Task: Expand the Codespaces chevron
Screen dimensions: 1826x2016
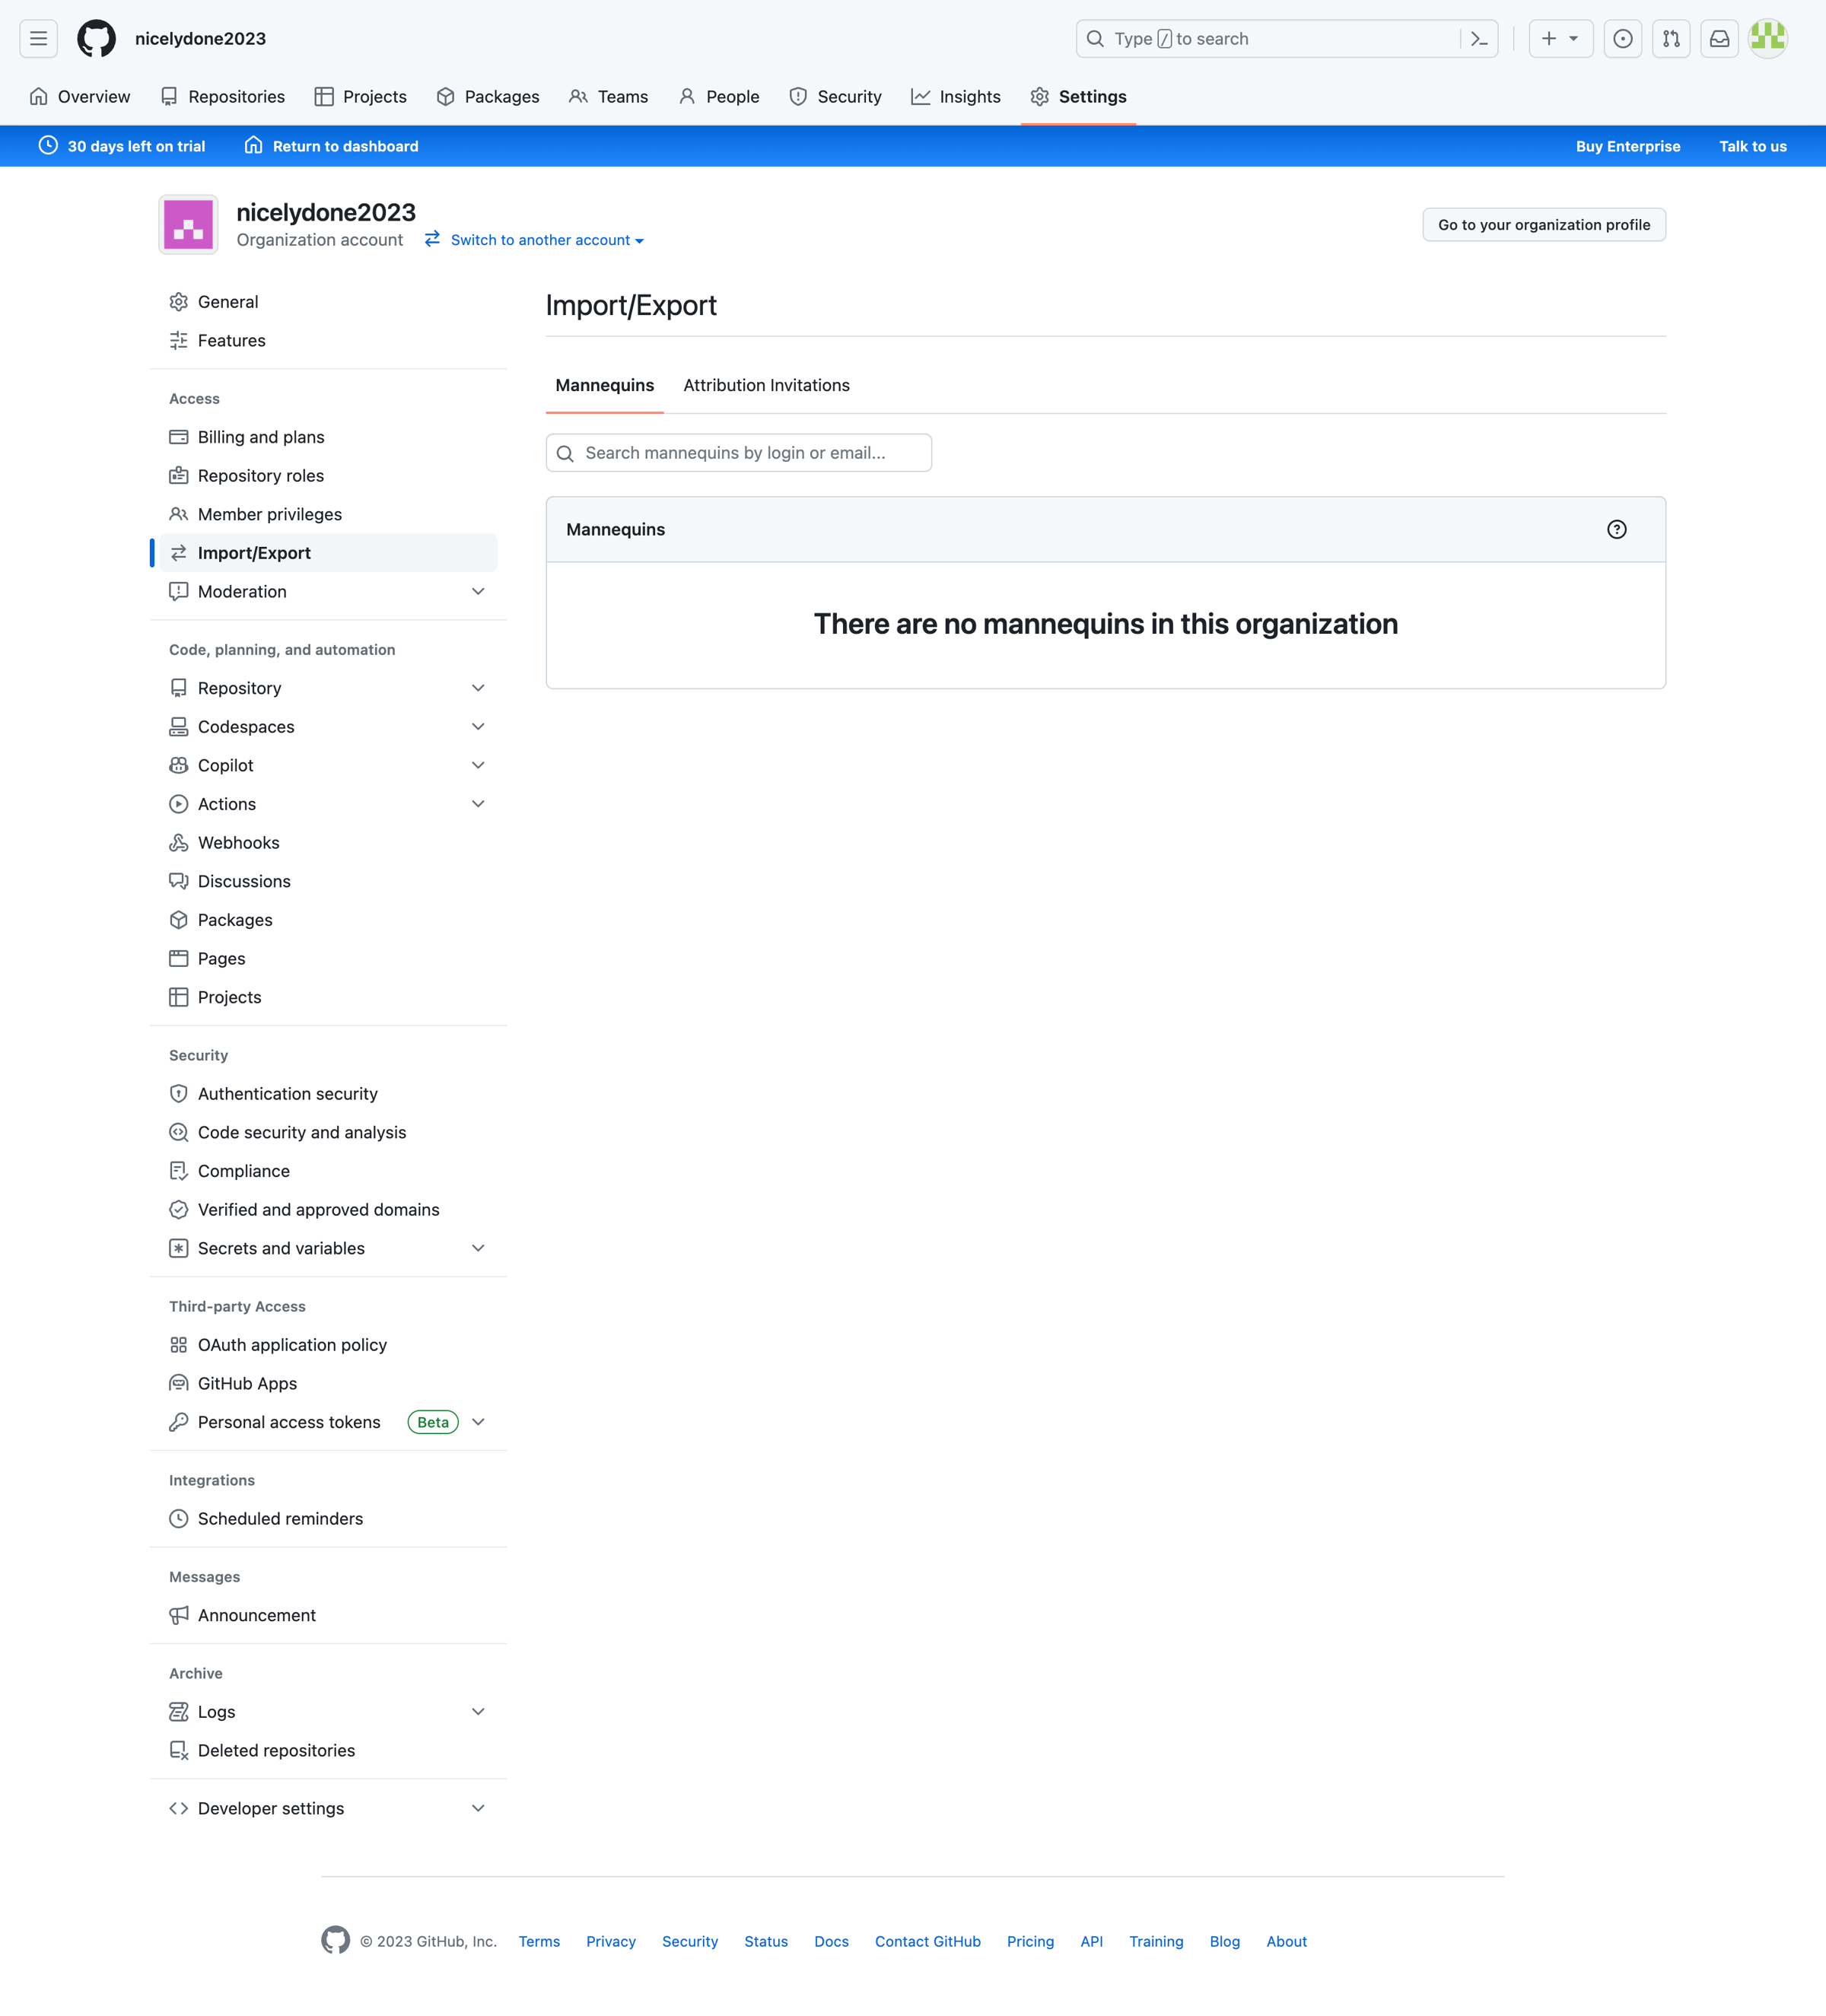Action: point(478,727)
